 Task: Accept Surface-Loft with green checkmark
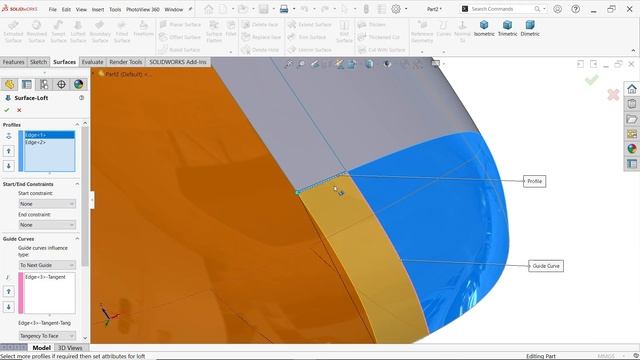(x=7, y=110)
